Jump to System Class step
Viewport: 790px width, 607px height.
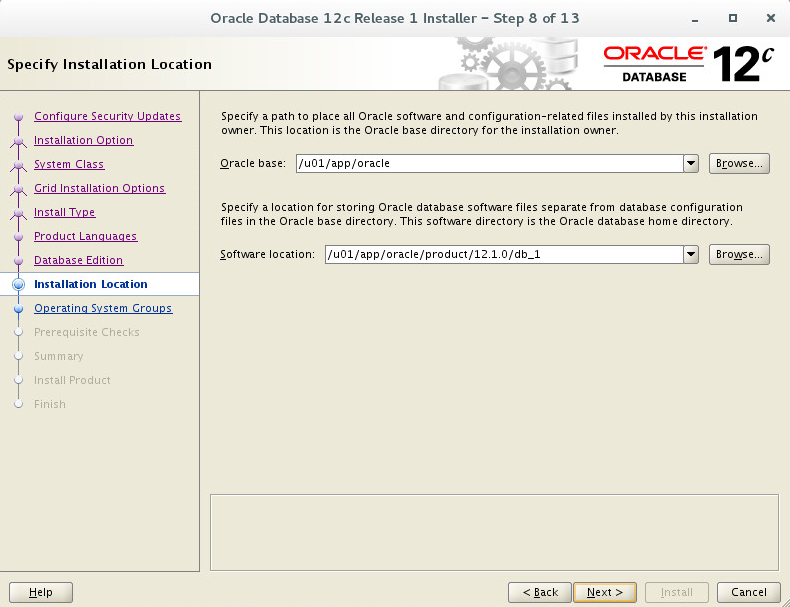click(69, 164)
